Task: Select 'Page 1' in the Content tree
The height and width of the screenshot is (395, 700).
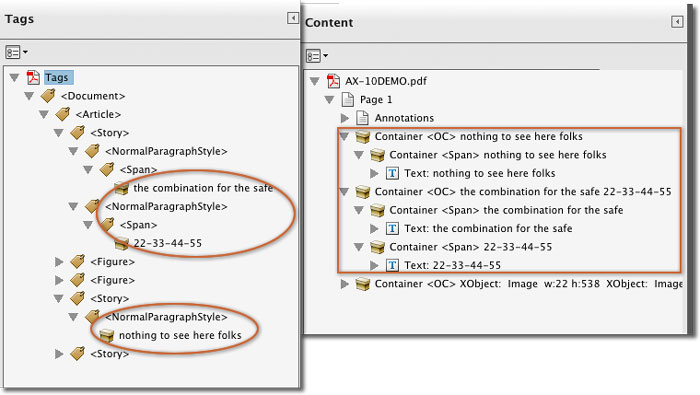Action: pos(376,100)
